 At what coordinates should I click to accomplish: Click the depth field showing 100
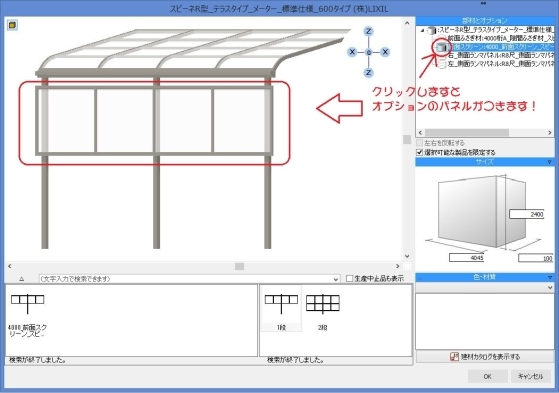pyautogui.click(x=535, y=258)
